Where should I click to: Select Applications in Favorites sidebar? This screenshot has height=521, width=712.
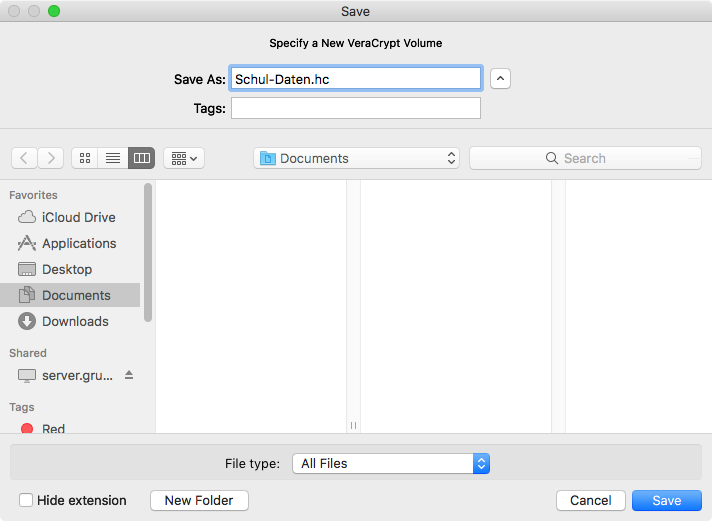pyautogui.click(x=78, y=243)
